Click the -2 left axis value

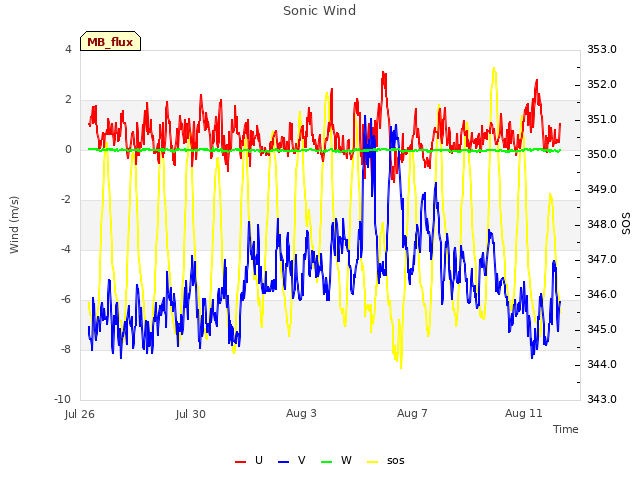point(66,200)
